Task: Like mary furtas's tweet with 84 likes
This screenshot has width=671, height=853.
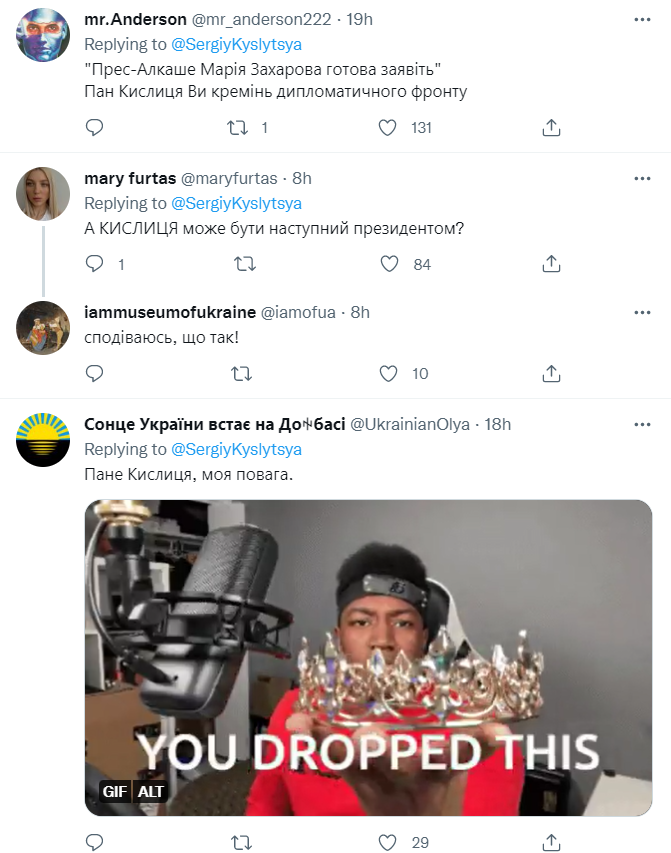Action: tap(388, 264)
